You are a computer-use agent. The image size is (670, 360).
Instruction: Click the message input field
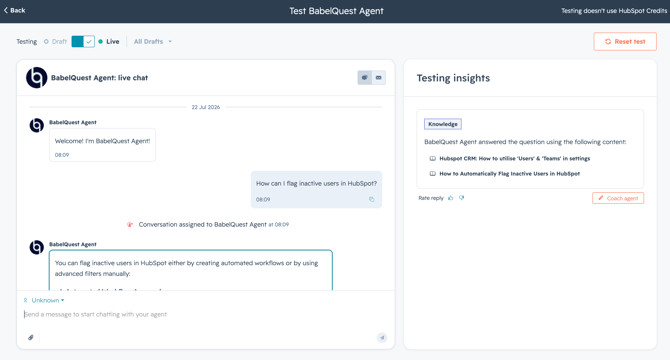click(x=205, y=314)
